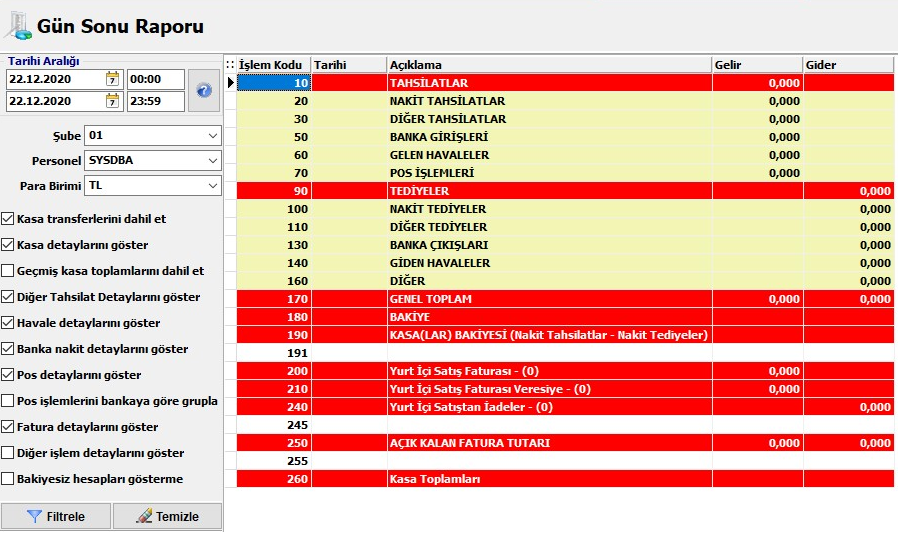Select the DİĞER row with code 160

pyautogui.click(x=565, y=281)
